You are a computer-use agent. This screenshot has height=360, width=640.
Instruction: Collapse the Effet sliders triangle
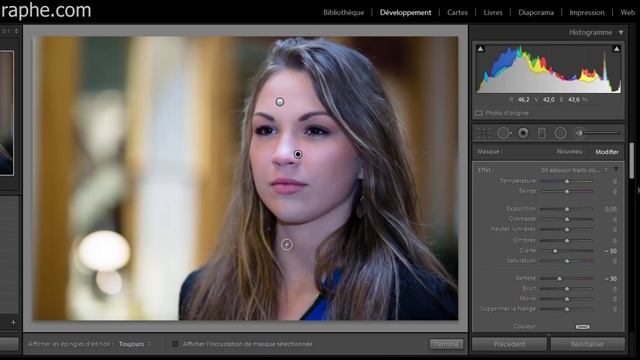(616, 169)
